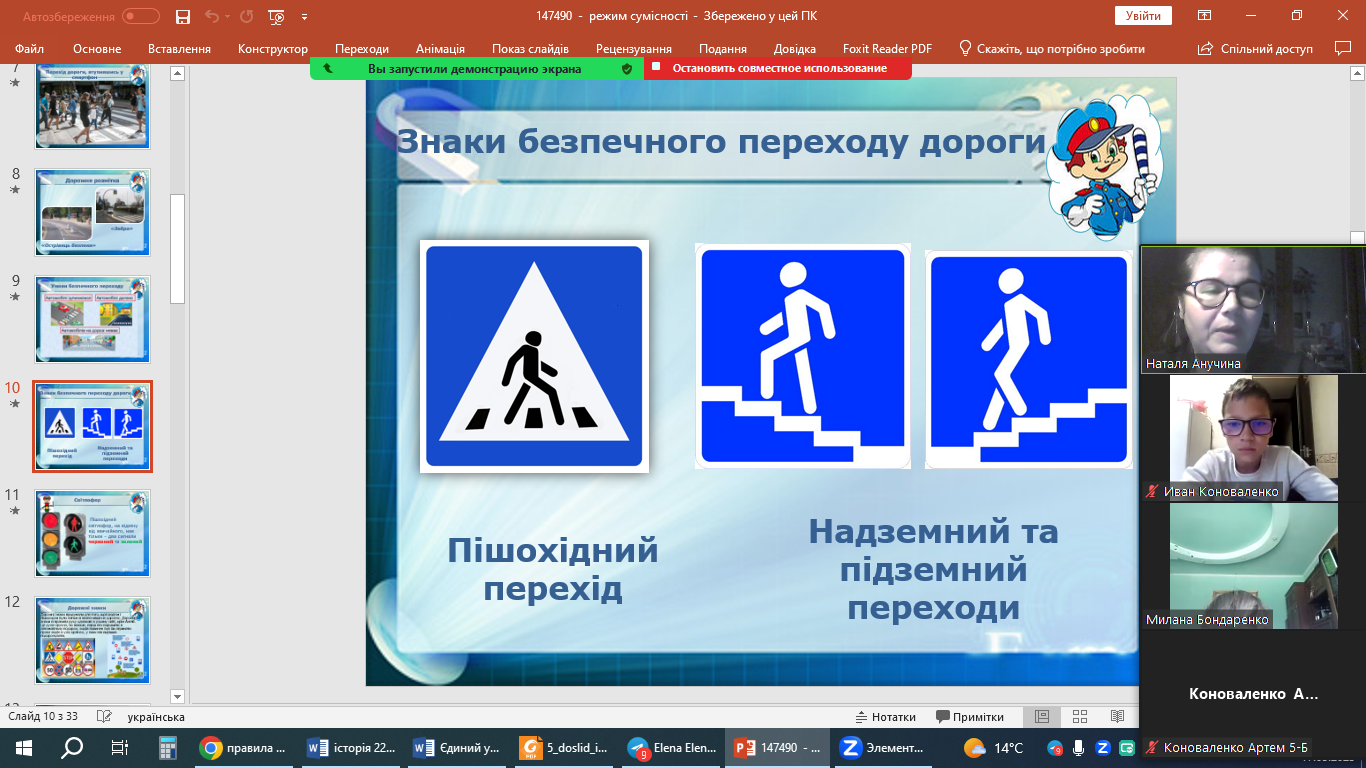This screenshot has width=1366, height=768.
Task: Click the 'Пішохідний перехід' caption text
Action: tap(552, 569)
